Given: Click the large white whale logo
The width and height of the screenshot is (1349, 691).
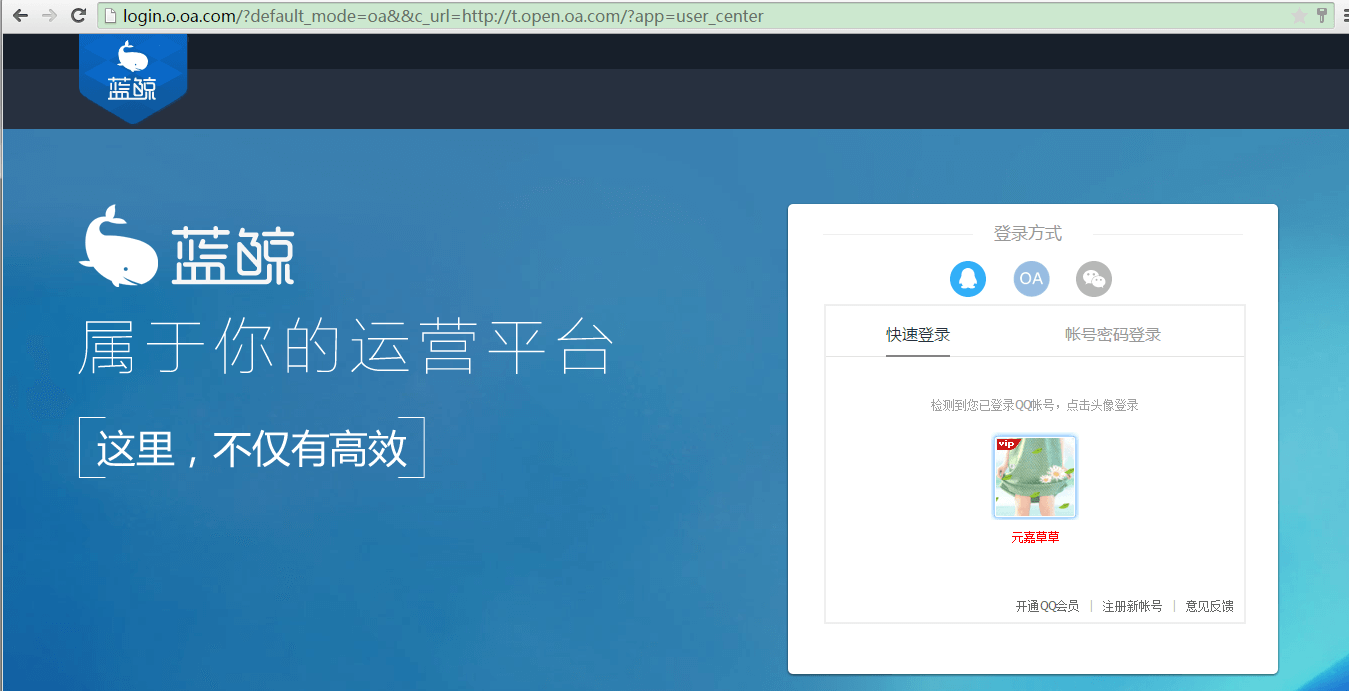Looking at the screenshot, I should coord(119,247).
